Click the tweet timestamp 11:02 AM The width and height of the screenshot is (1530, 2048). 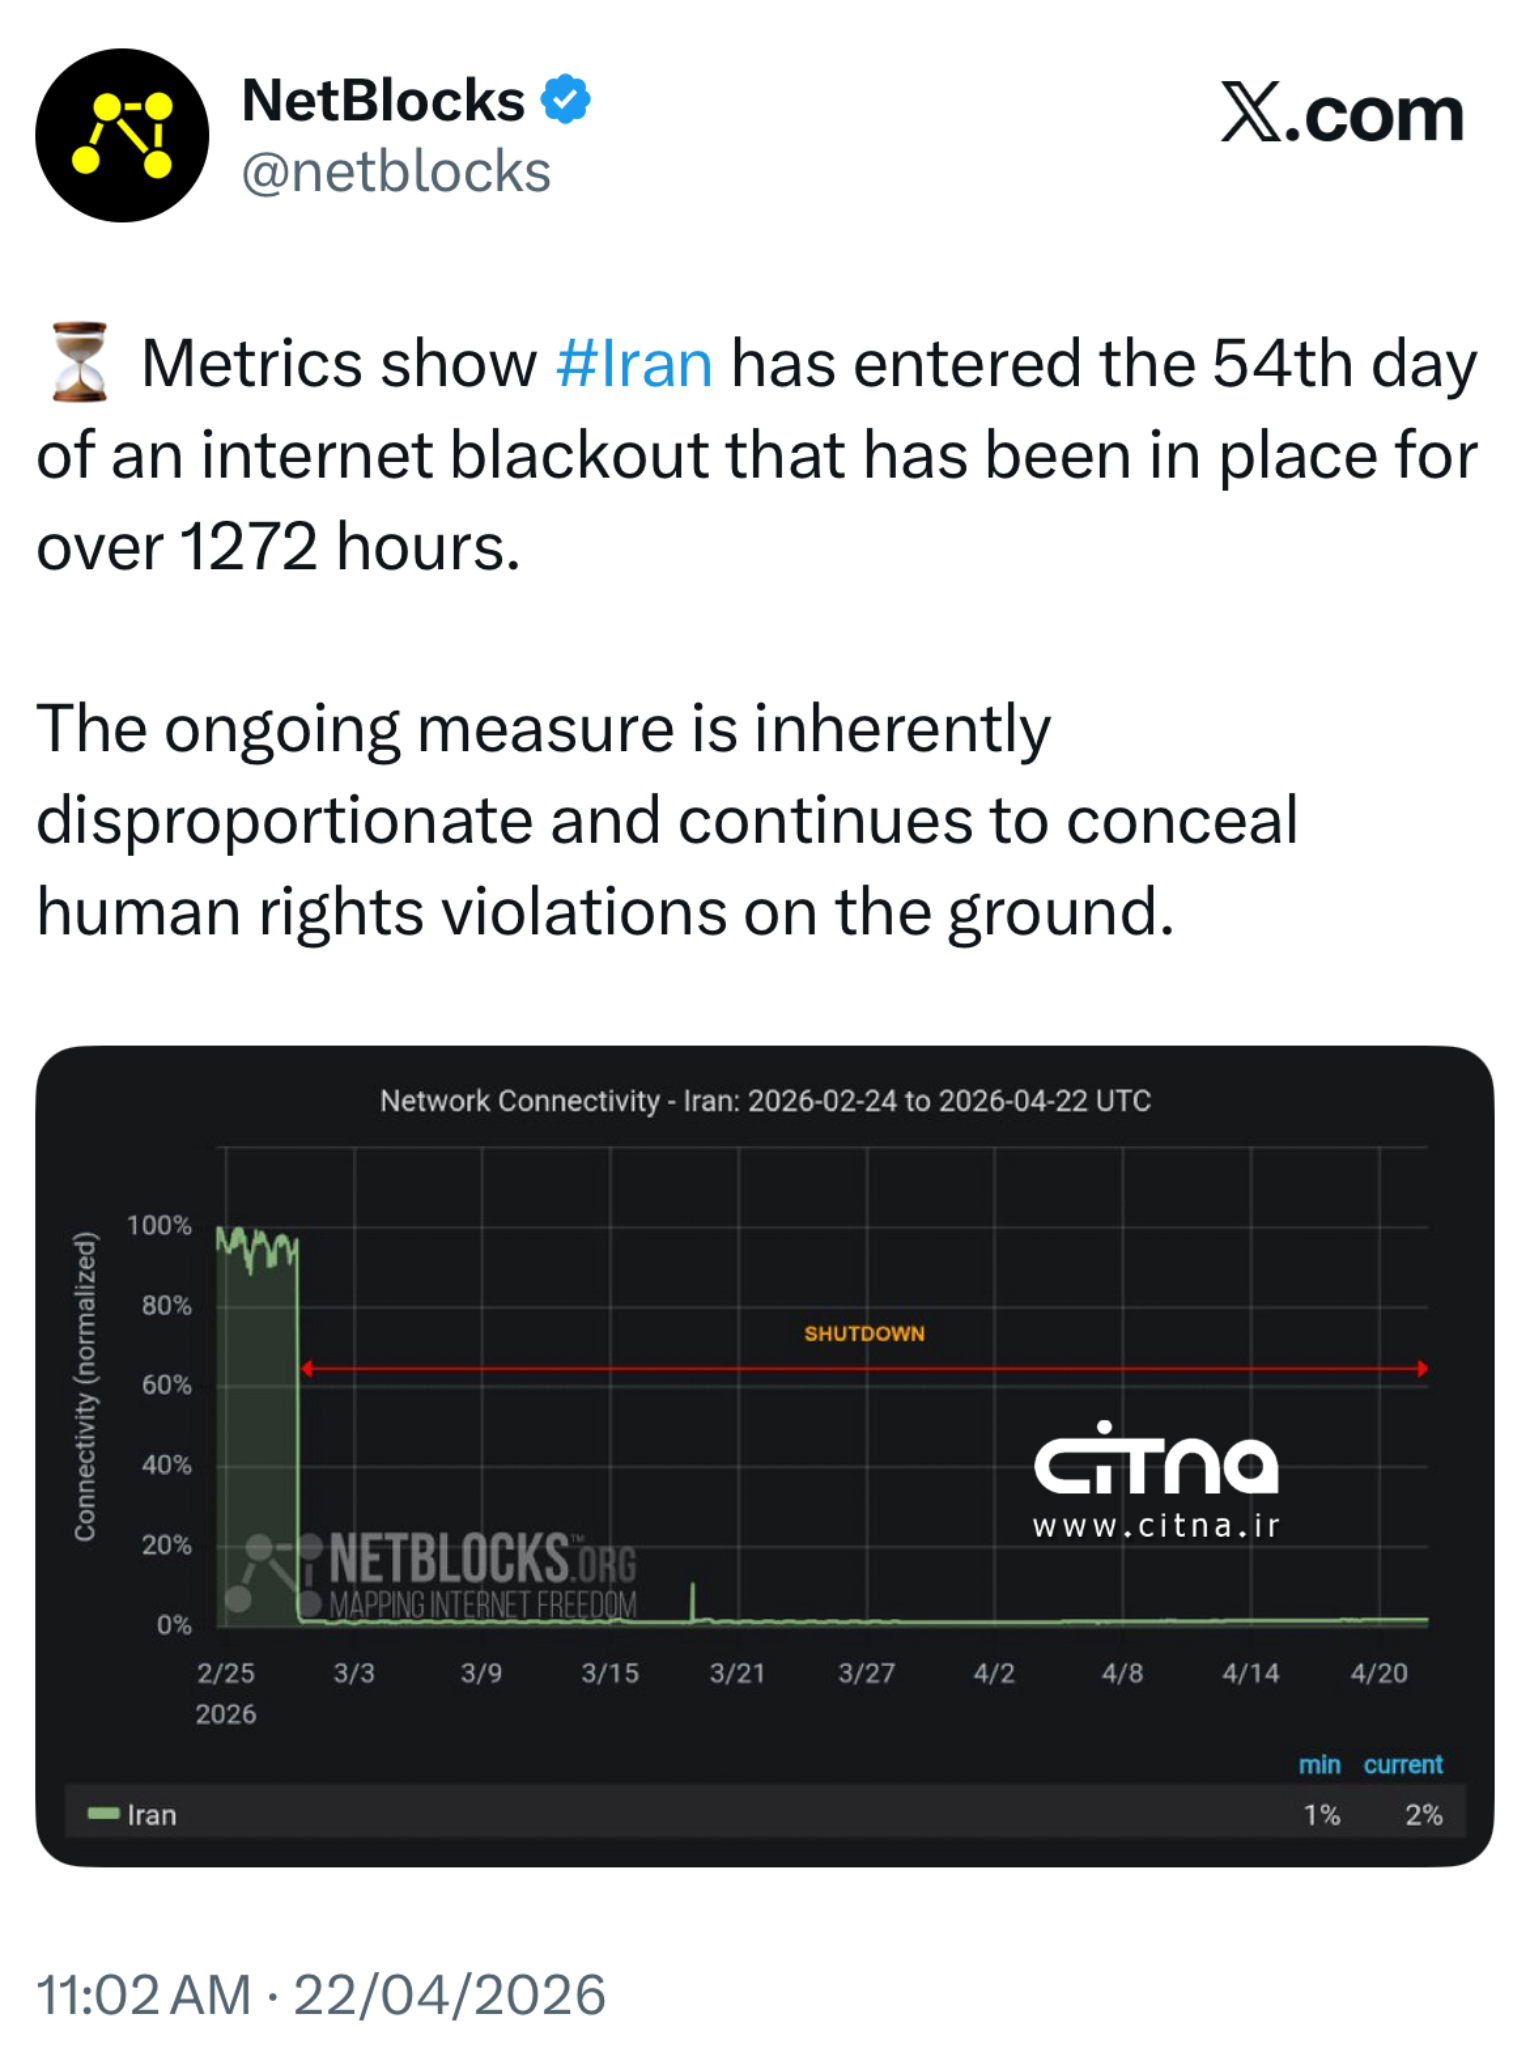point(144,1994)
